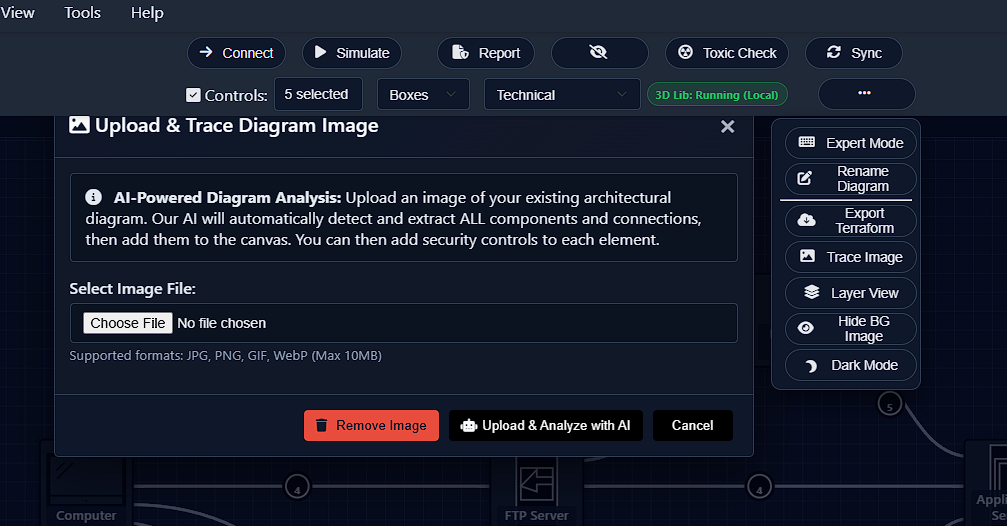Hide the background image

coord(850,329)
